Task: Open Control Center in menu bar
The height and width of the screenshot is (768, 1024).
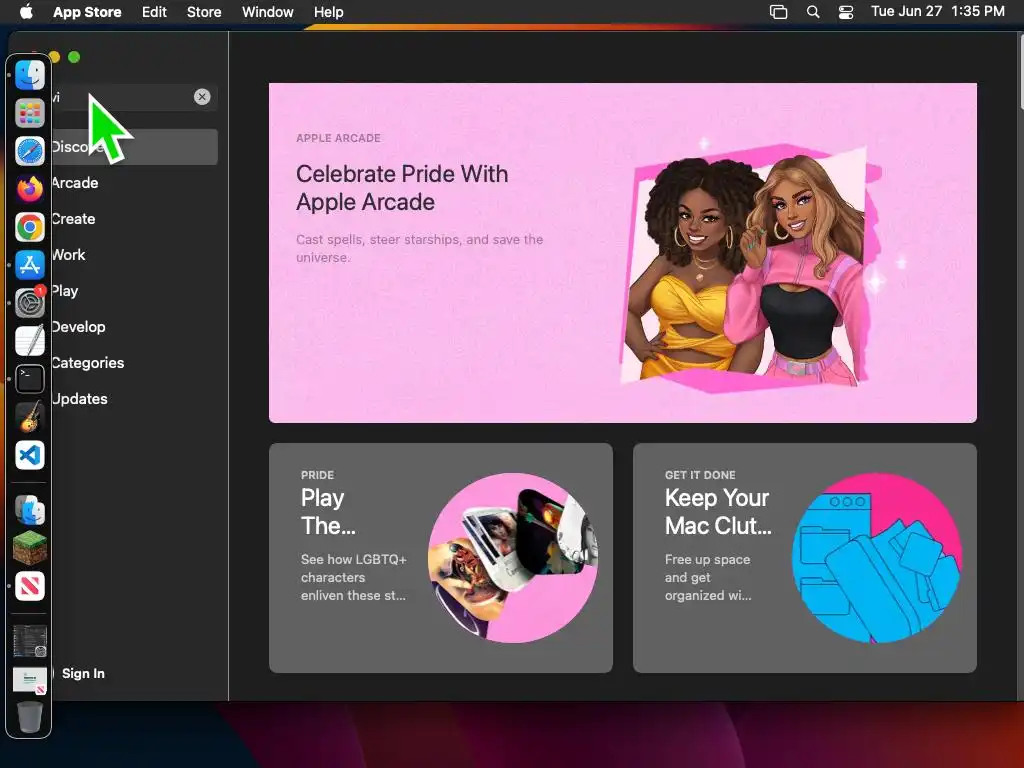Action: pyautogui.click(x=846, y=12)
